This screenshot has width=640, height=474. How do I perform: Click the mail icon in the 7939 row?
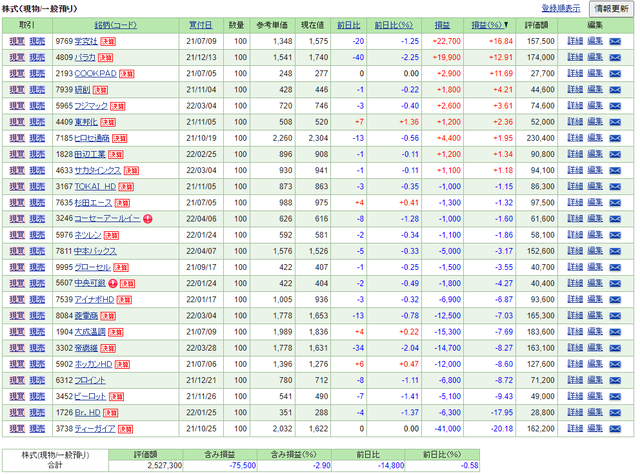(x=615, y=90)
